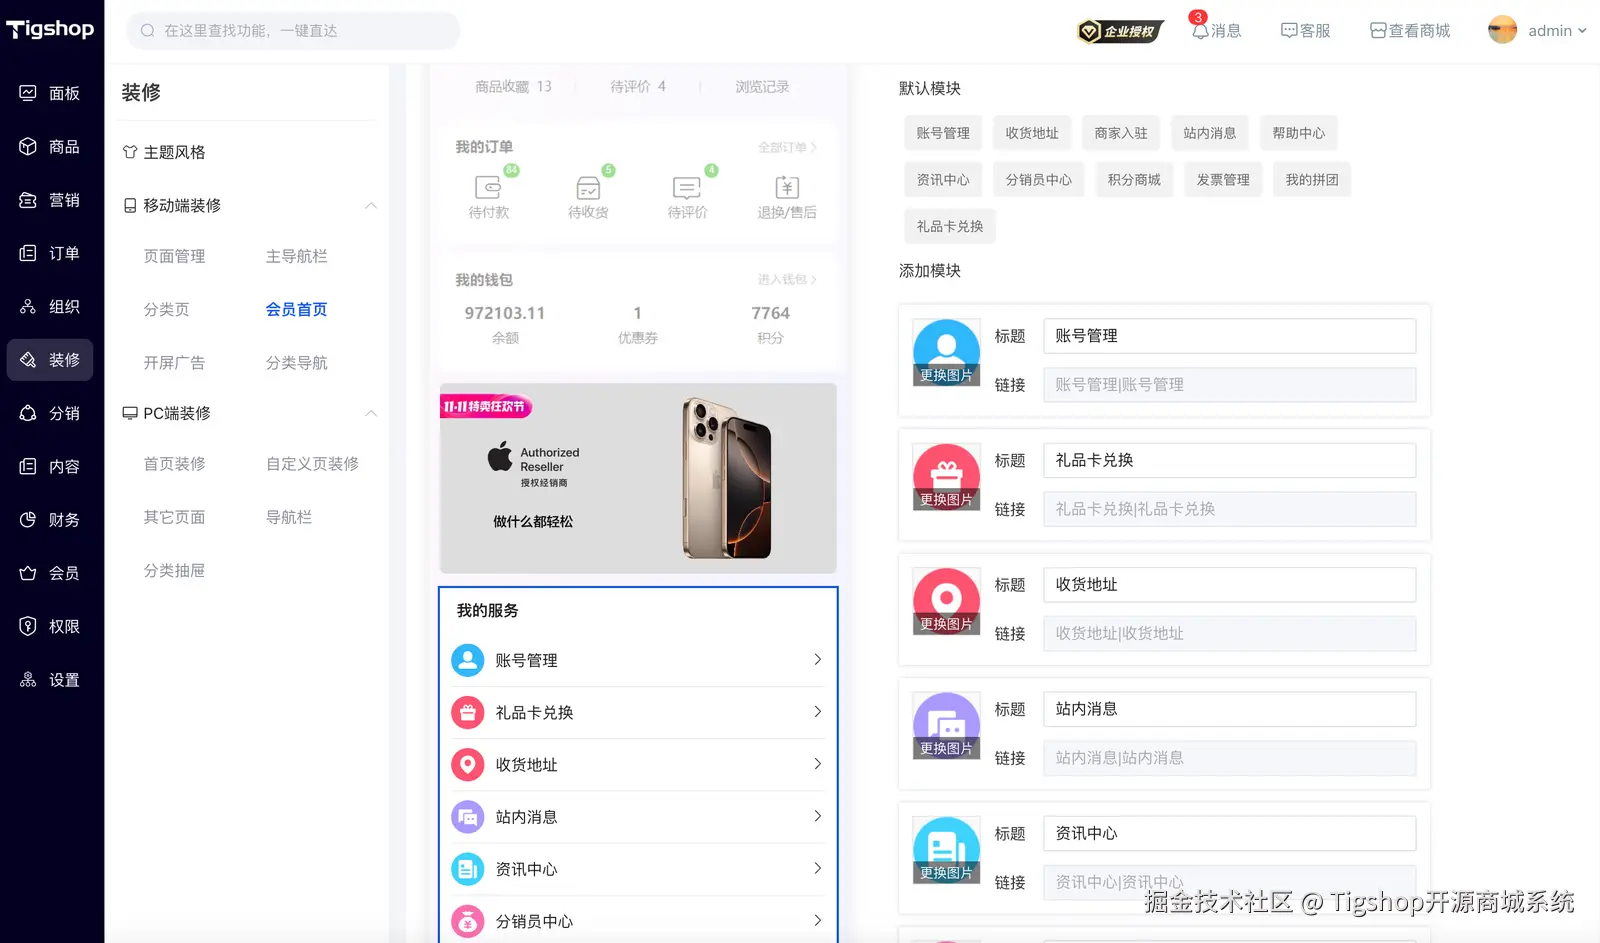Screen dimensions: 1600x943
Task: Click the 企业授权 badge
Action: pyautogui.click(x=1121, y=32)
